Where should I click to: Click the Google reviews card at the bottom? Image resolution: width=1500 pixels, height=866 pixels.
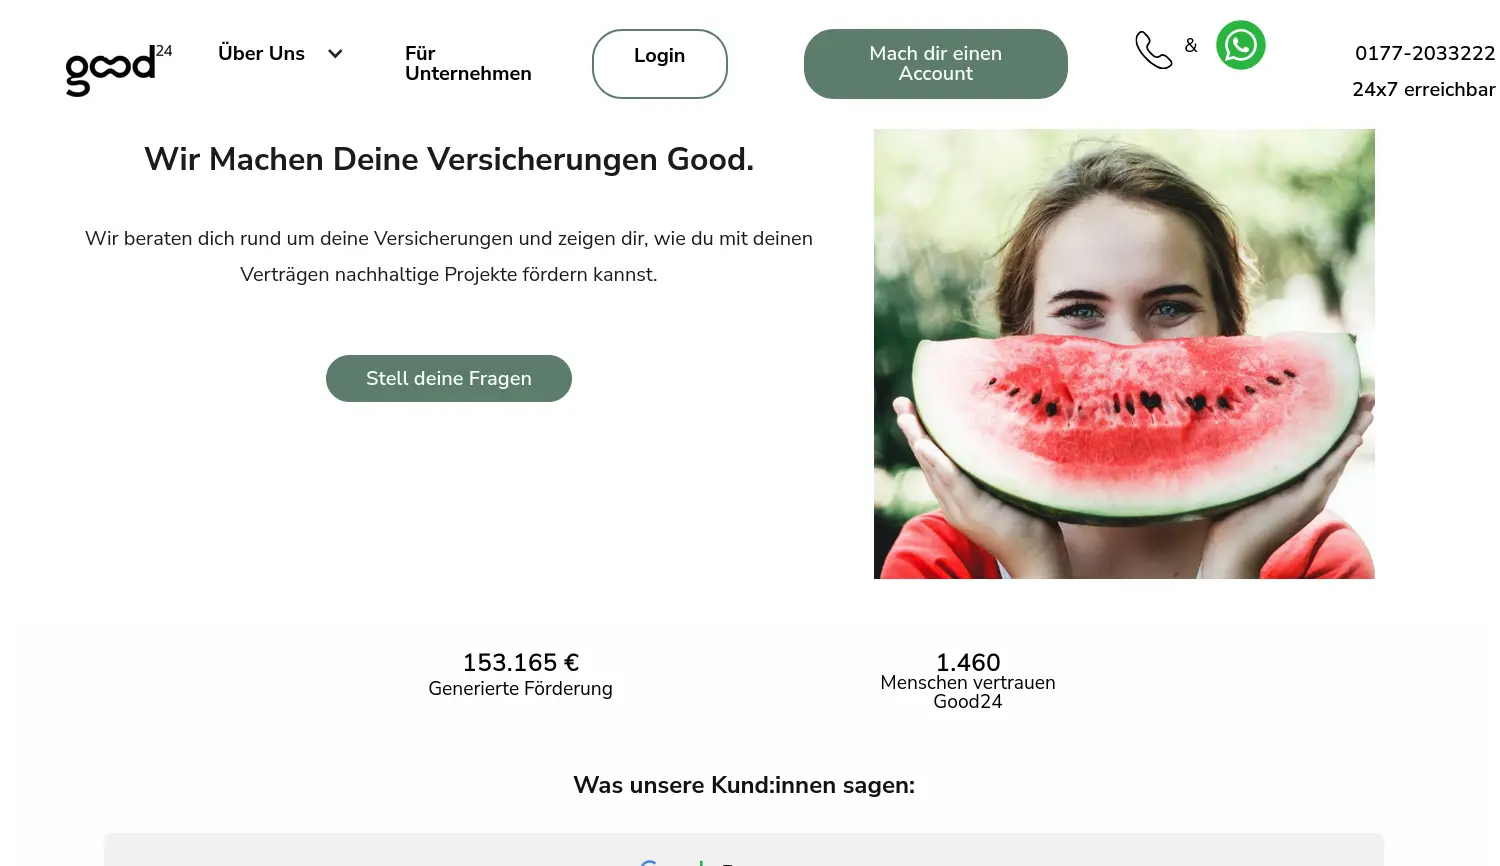pos(743,850)
